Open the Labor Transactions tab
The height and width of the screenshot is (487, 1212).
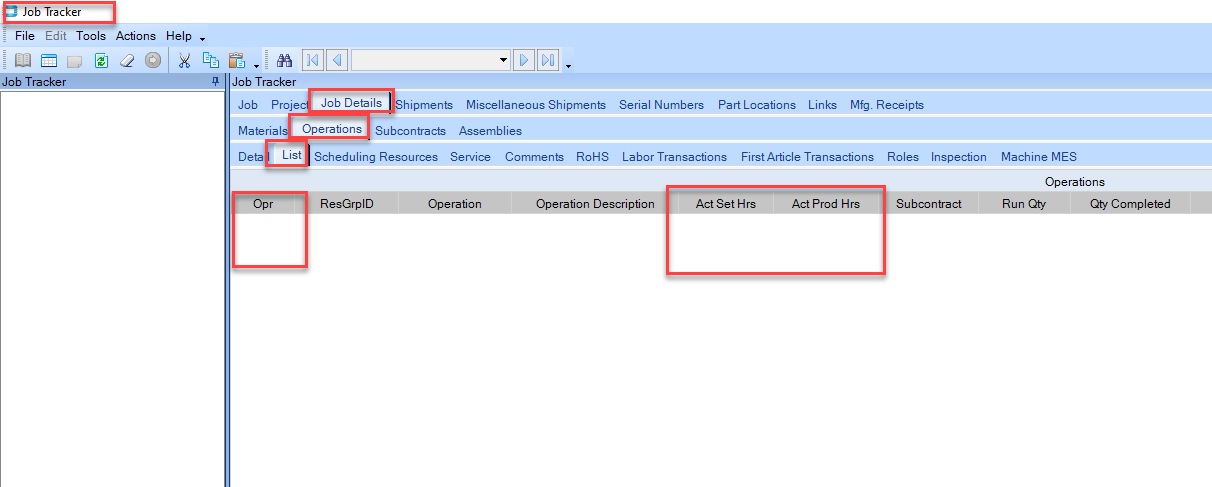click(675, 157)
